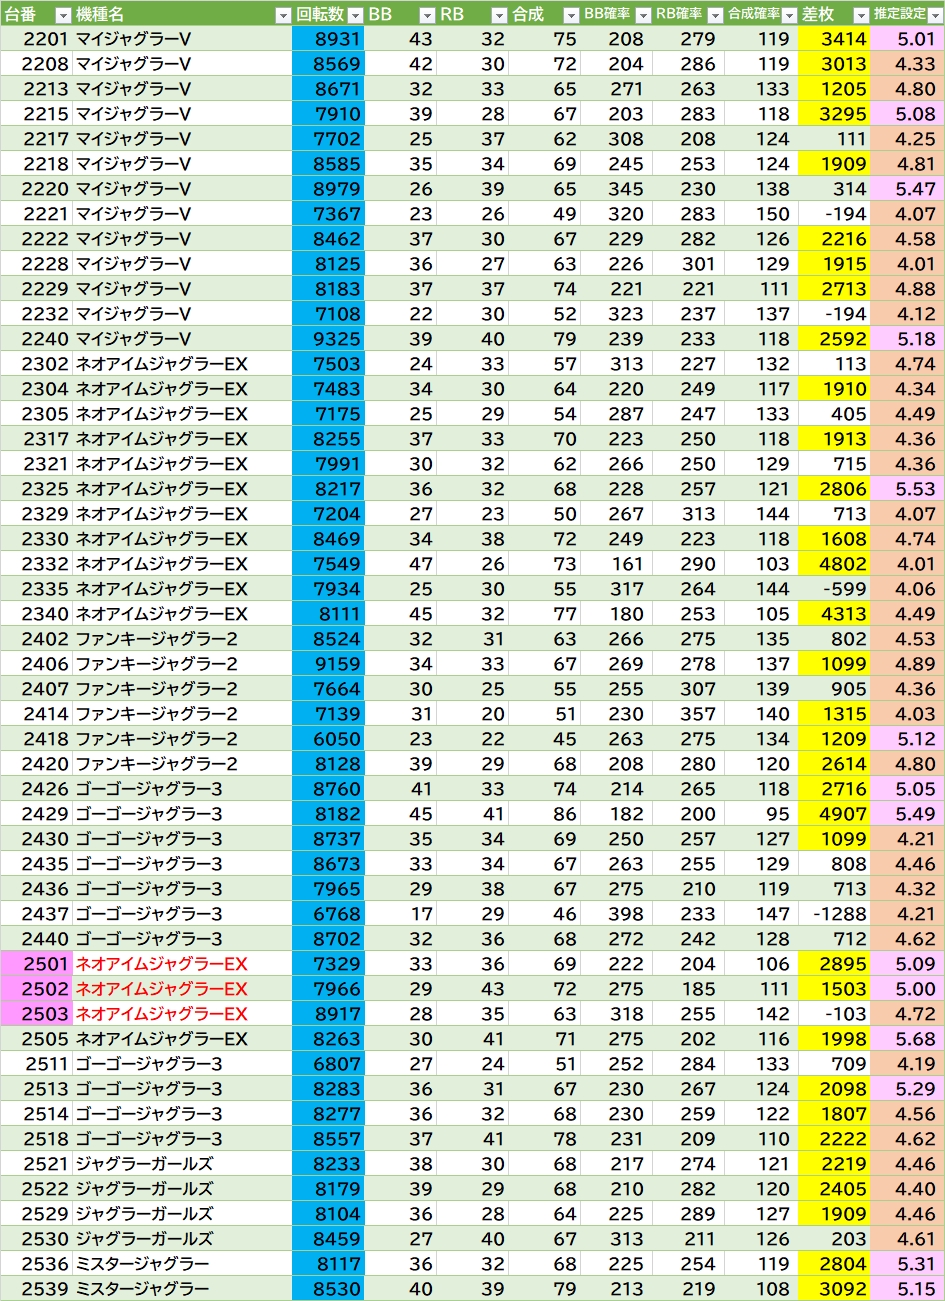
Task: Open the 台番 column filter dropdown
Action: [x=62, y=15]
